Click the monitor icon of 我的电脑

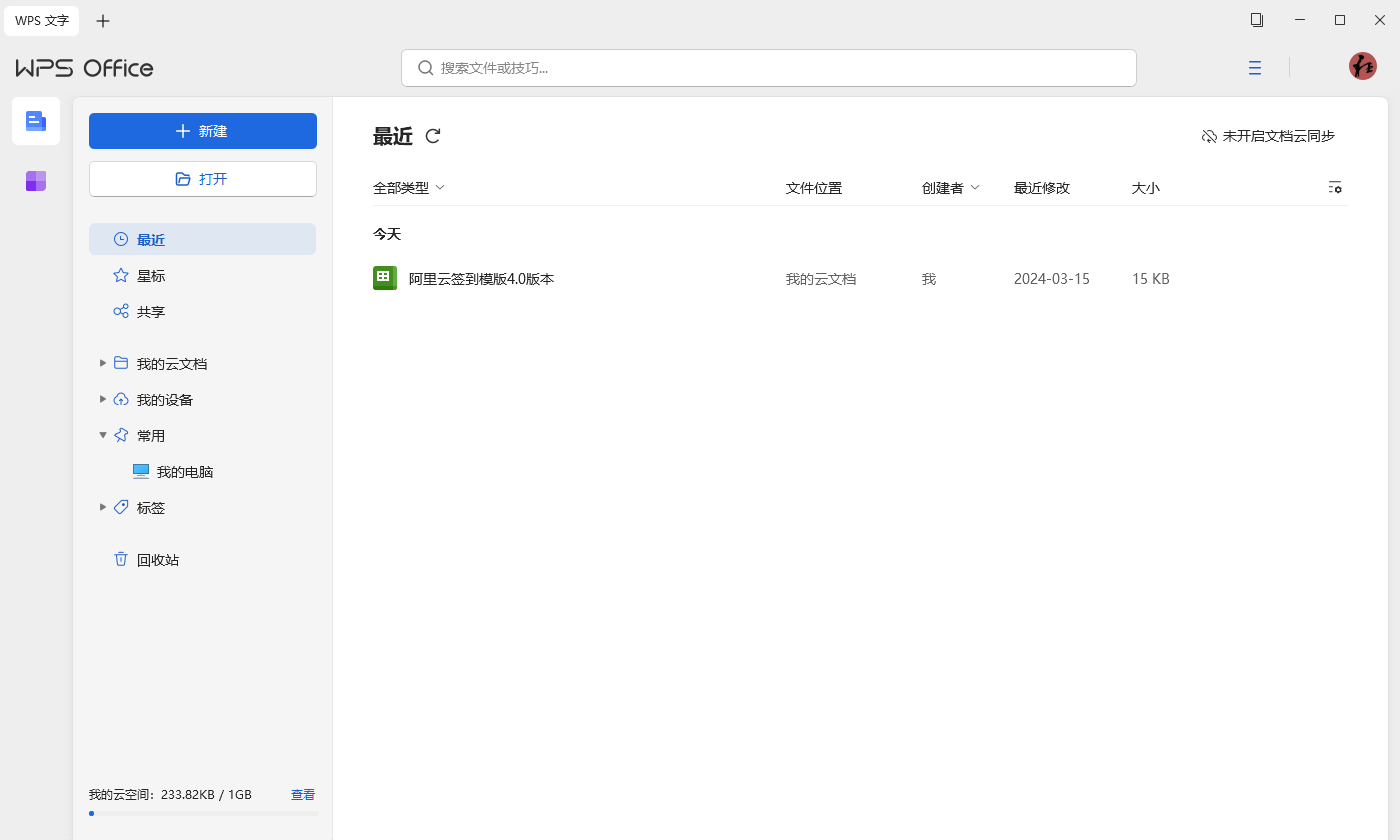tap(141, 471)
